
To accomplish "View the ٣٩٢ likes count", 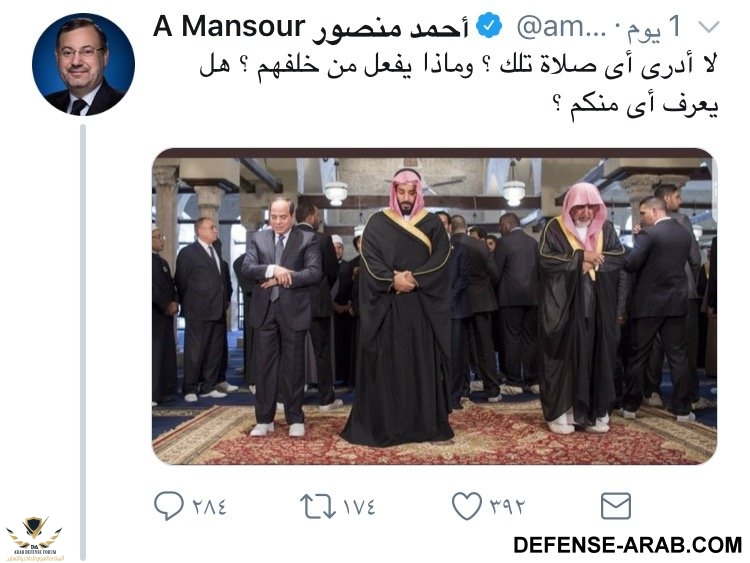I will (507, 506).
